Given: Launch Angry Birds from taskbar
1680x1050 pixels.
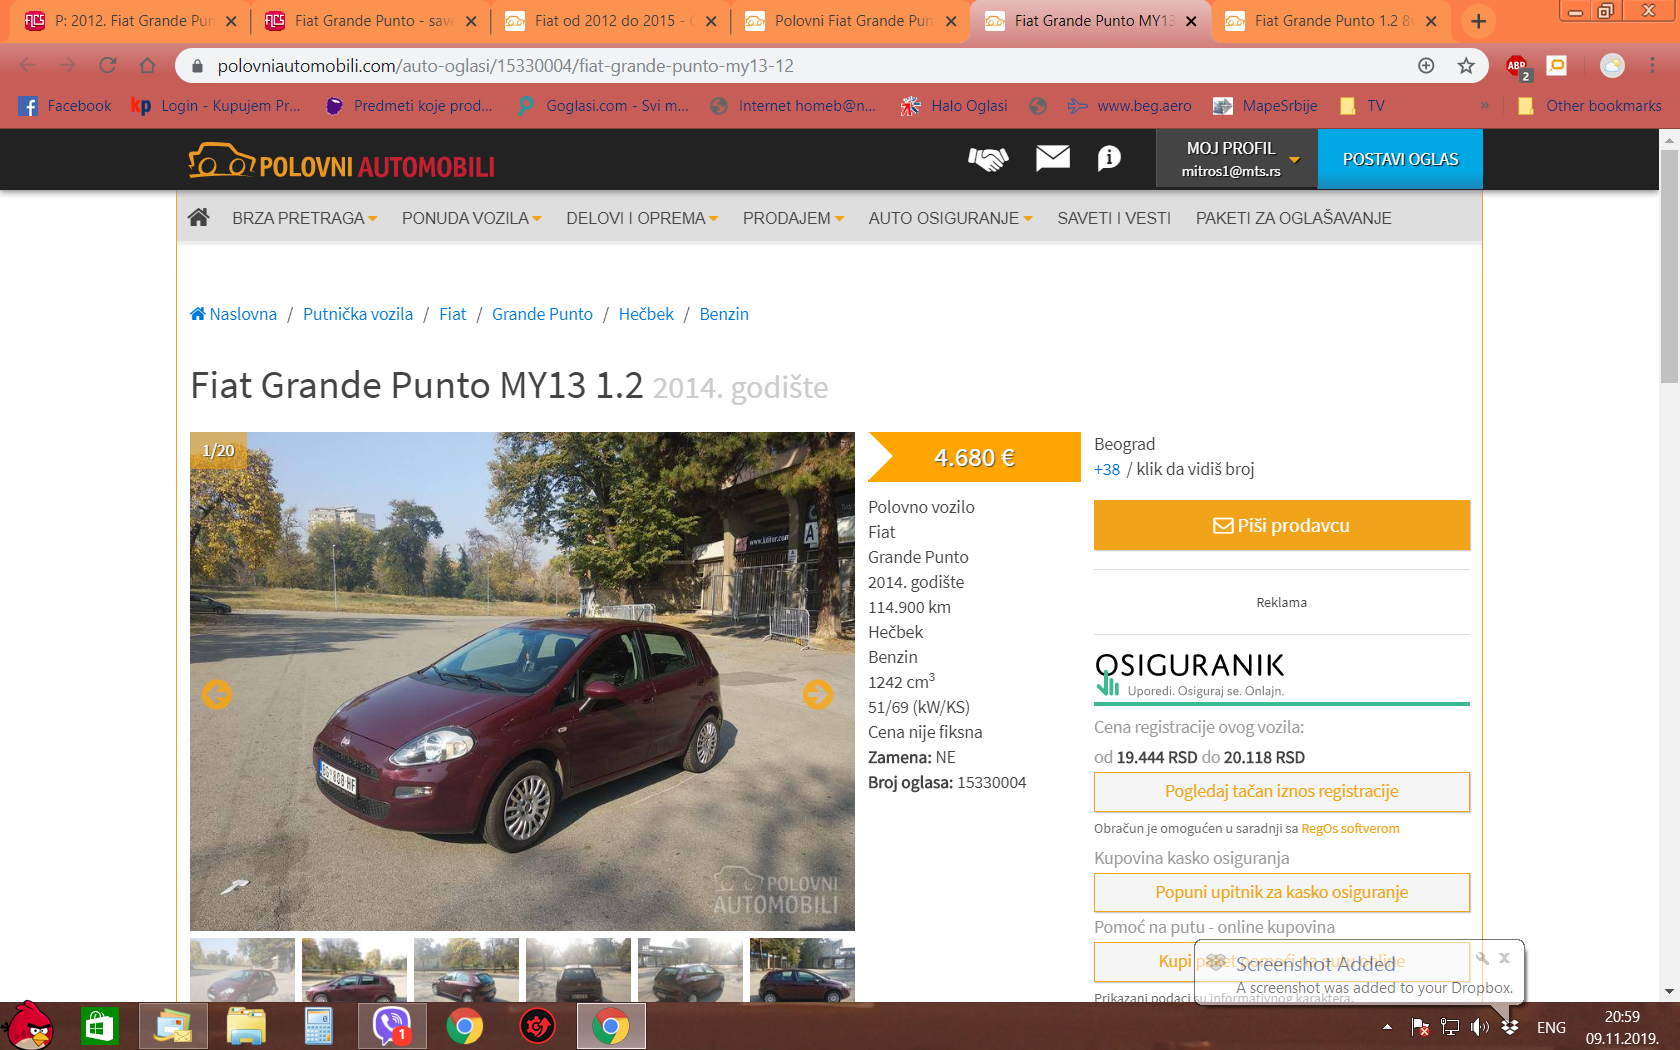Looking at the screenshot, I should pyautogui.click(x=30, y=1026).
